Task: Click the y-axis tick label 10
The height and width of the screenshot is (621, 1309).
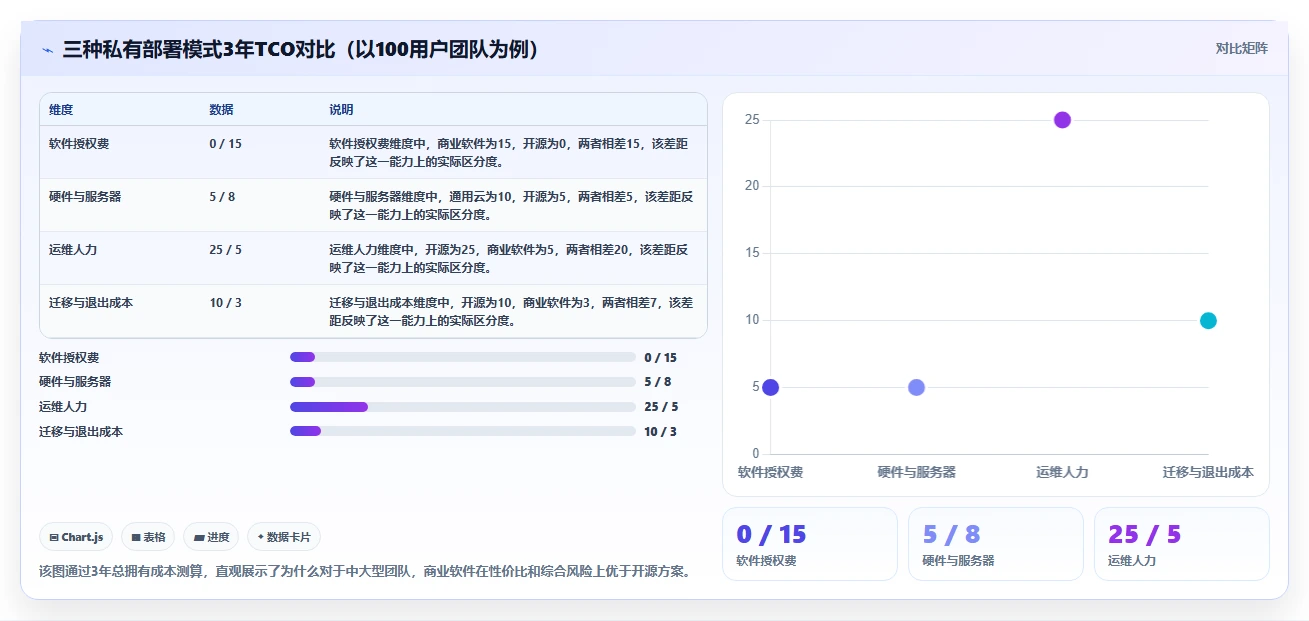Action: point(752,320)
